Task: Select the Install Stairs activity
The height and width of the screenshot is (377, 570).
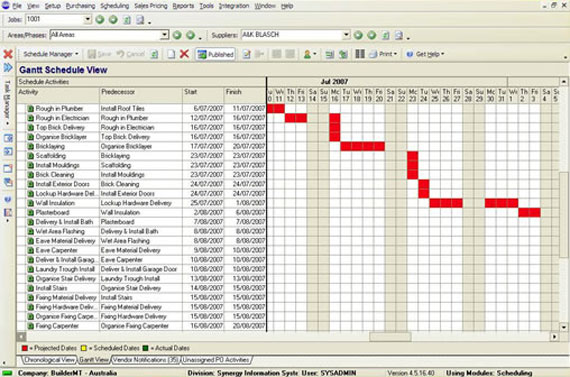Action: tap(51, 288)
